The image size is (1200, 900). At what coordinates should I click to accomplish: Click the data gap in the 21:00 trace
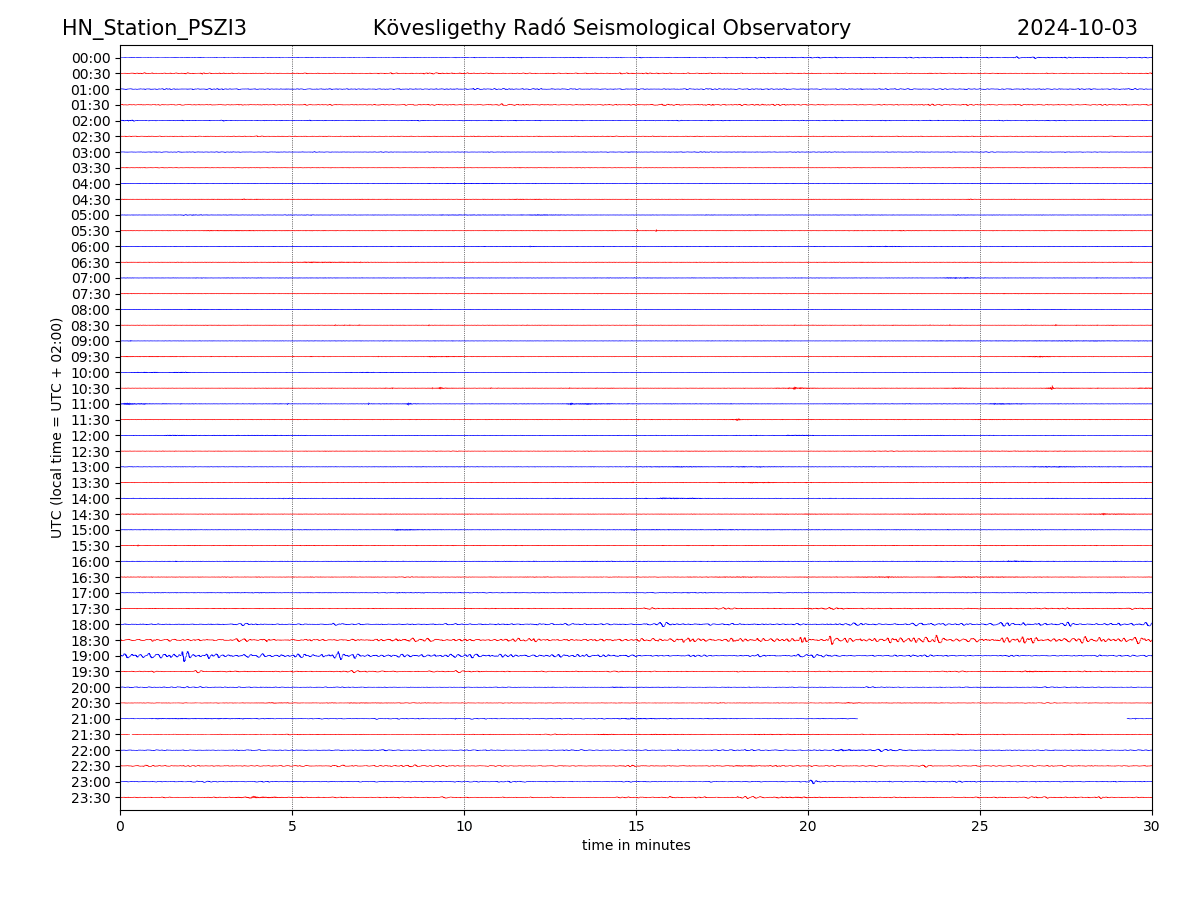click(x=991, y=718)
